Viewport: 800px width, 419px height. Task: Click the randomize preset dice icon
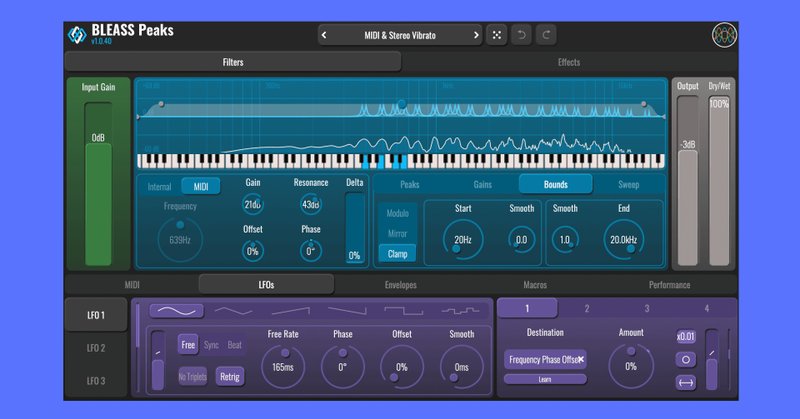496,35
